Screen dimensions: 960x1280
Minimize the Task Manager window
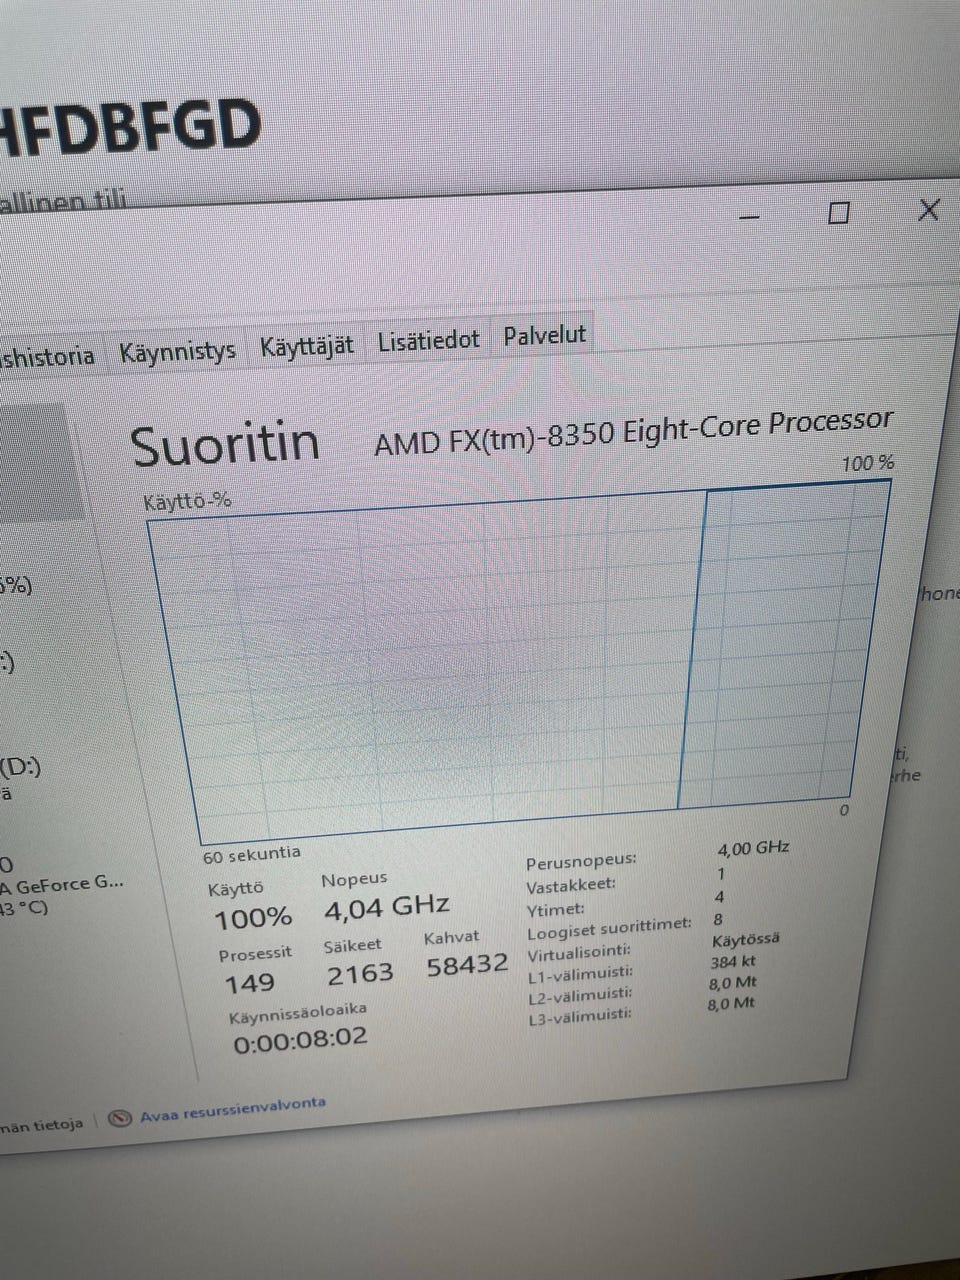coord(751,216)
